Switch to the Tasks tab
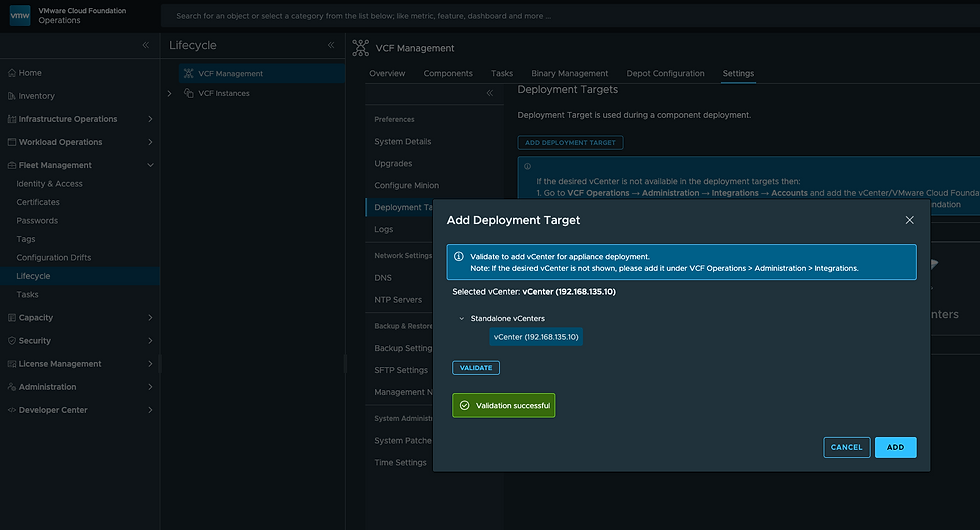Image resolution: width=980 pixels, height=530 pixels. 502,74
